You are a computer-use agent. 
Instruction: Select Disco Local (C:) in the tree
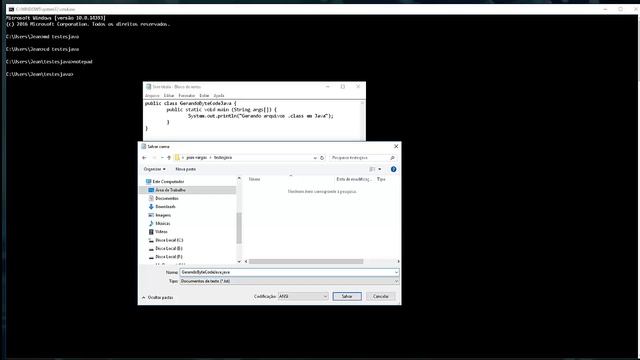(x=169, y=240)
